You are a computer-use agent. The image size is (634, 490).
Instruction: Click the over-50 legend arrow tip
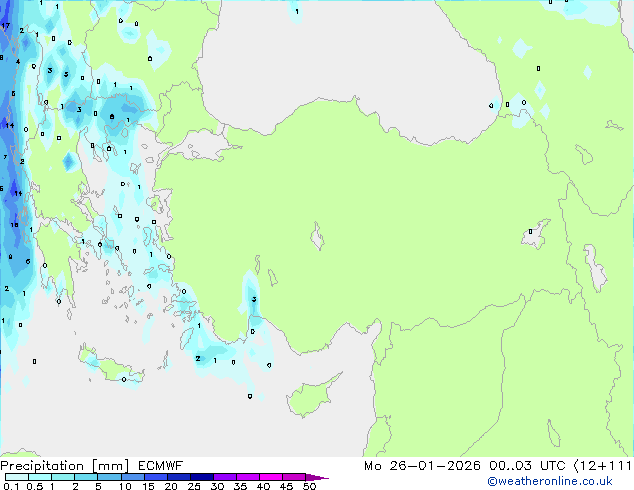click(x=317, y=477)
